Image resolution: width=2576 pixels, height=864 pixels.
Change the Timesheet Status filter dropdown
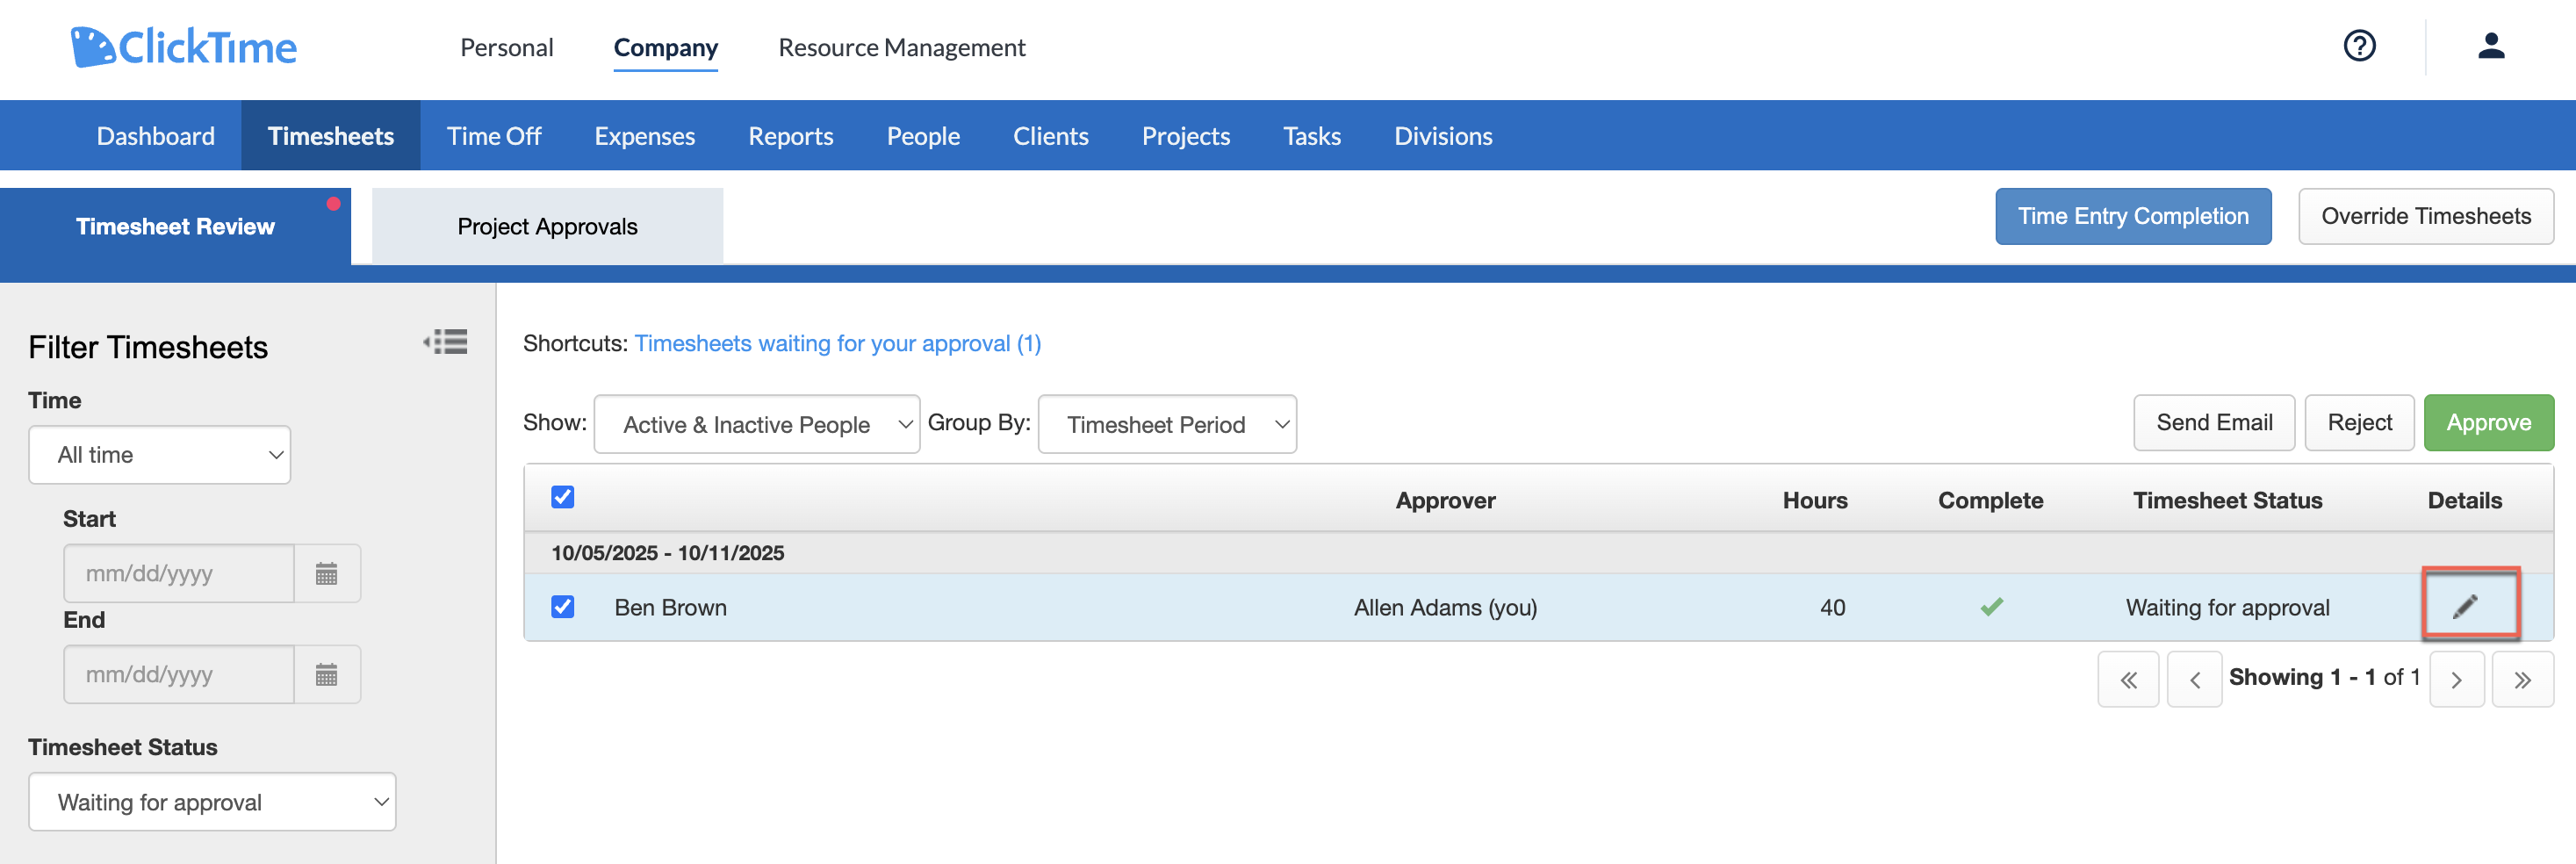point(212,801)
